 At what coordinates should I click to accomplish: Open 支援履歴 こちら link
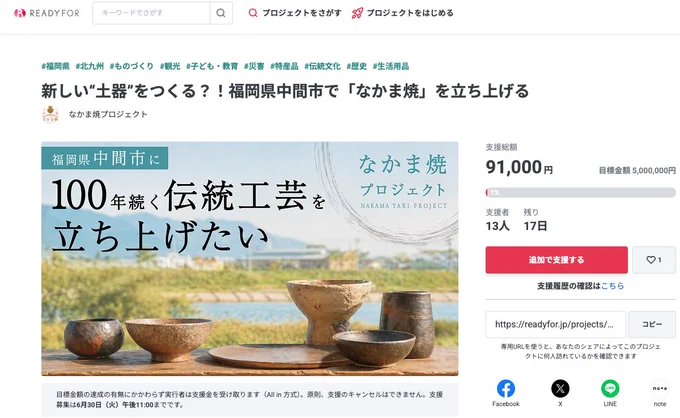(612, 286)
